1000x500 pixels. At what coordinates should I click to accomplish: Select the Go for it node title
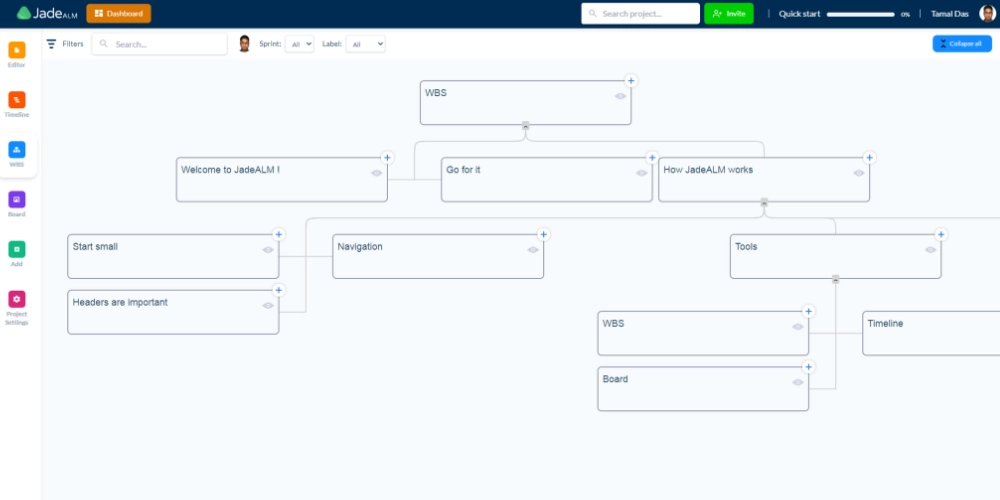coord(463,170)
